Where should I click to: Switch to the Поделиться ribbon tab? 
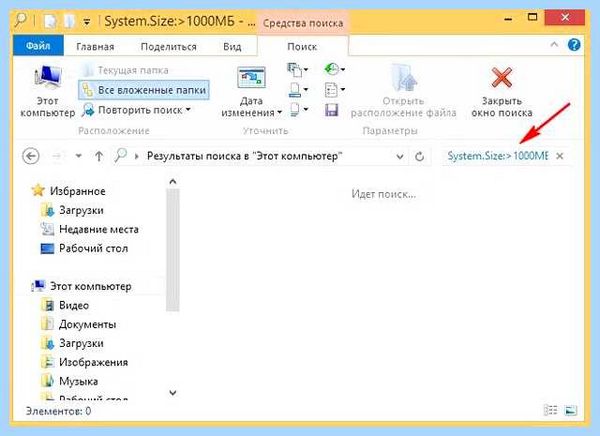click(168, 47)
